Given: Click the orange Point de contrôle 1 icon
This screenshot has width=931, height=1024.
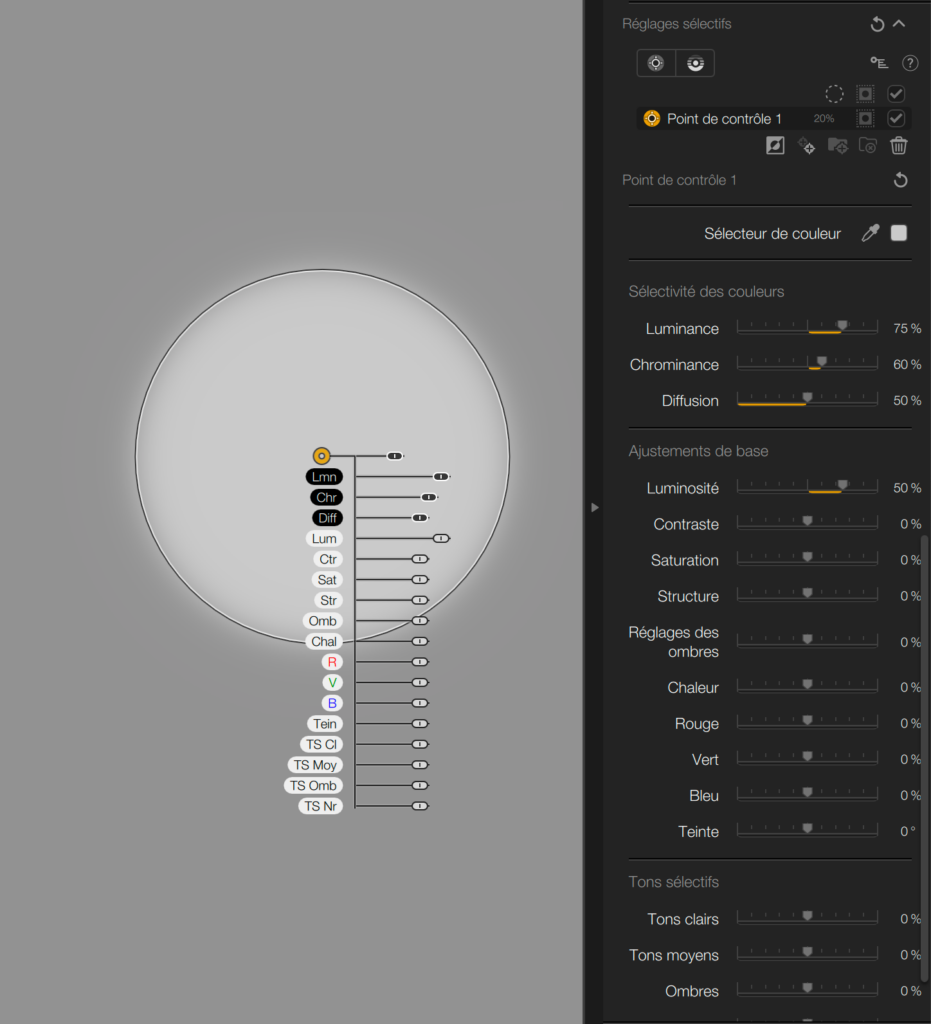Looking at the screenshot, I should tap(652, 118).
